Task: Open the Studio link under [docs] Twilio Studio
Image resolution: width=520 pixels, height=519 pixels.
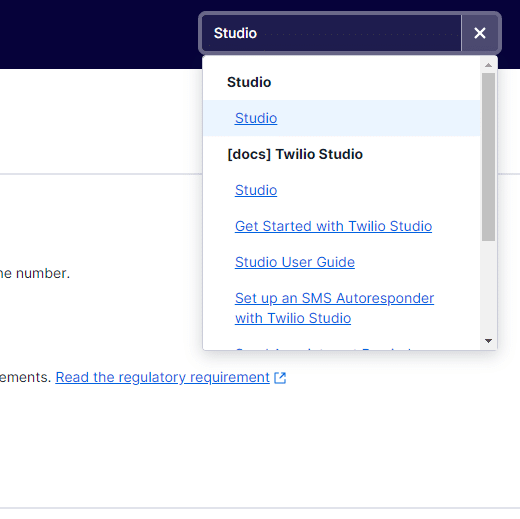Action: click(256, 190)
